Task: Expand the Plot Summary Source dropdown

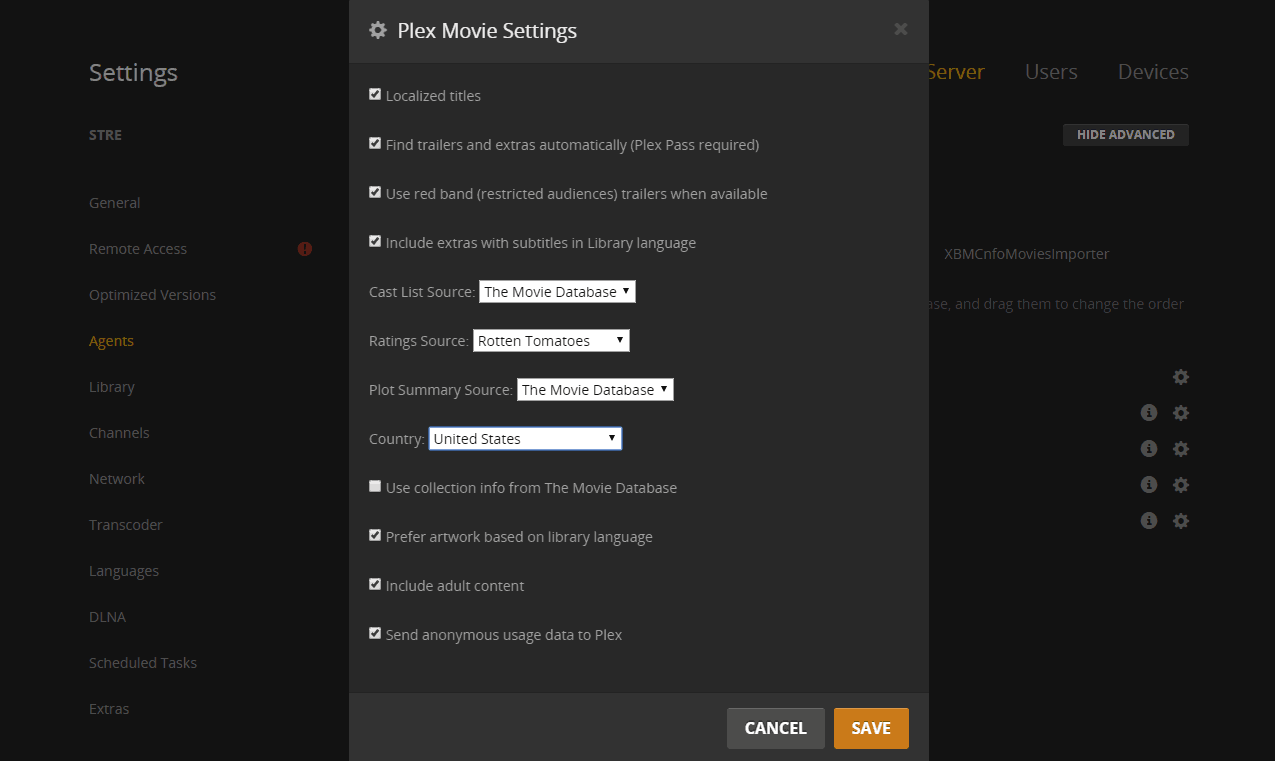Action: [x=595, y=390]
